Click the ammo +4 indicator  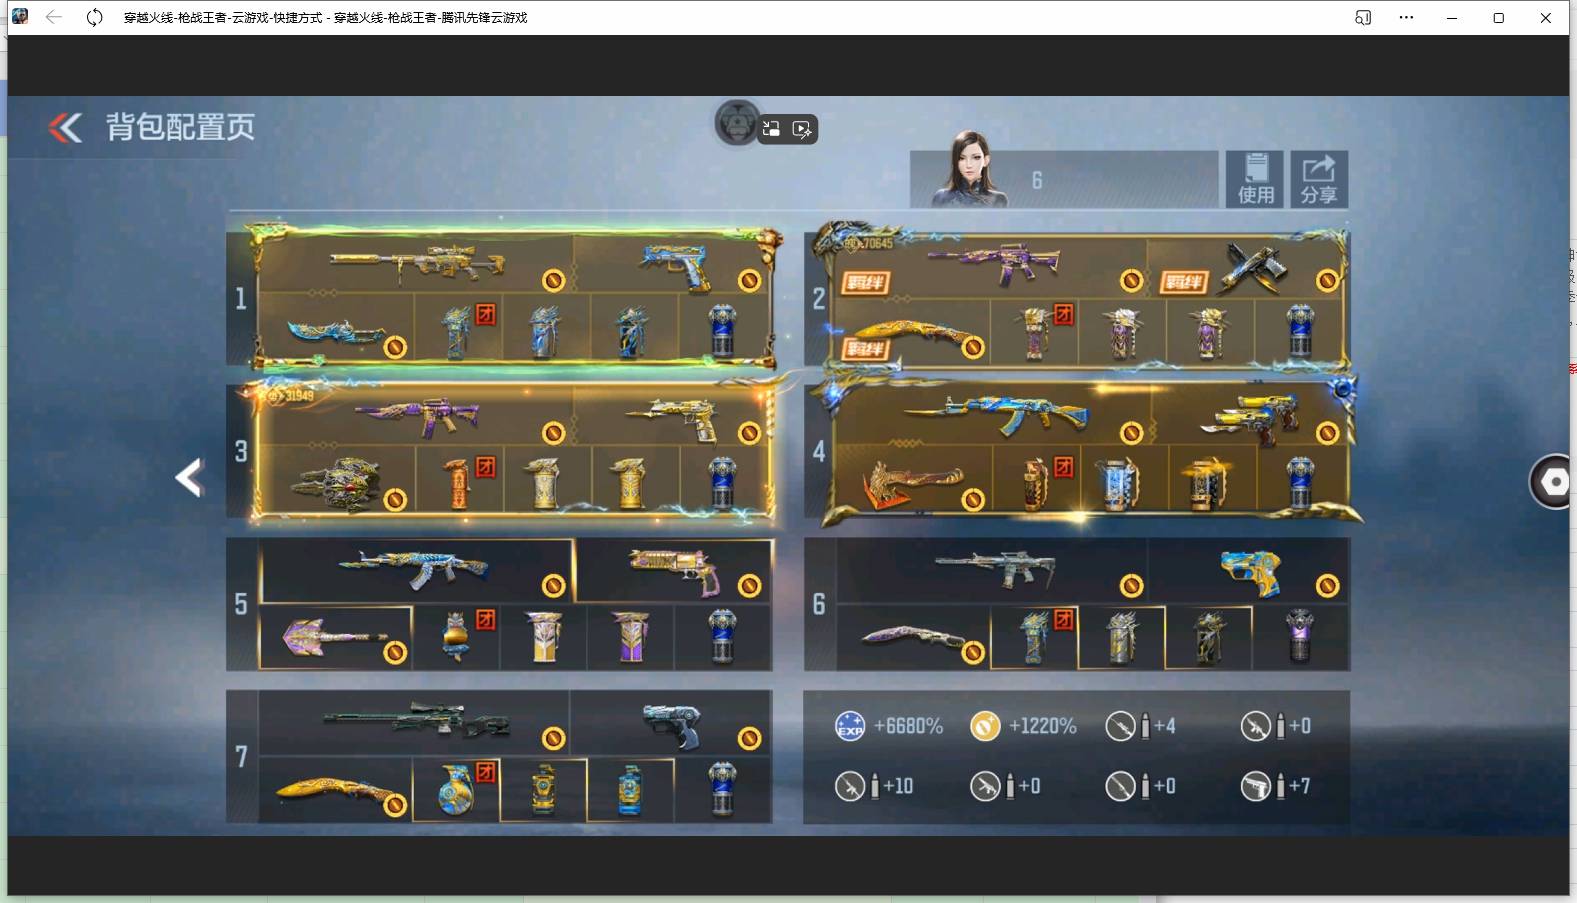[x=1140, y=726]
